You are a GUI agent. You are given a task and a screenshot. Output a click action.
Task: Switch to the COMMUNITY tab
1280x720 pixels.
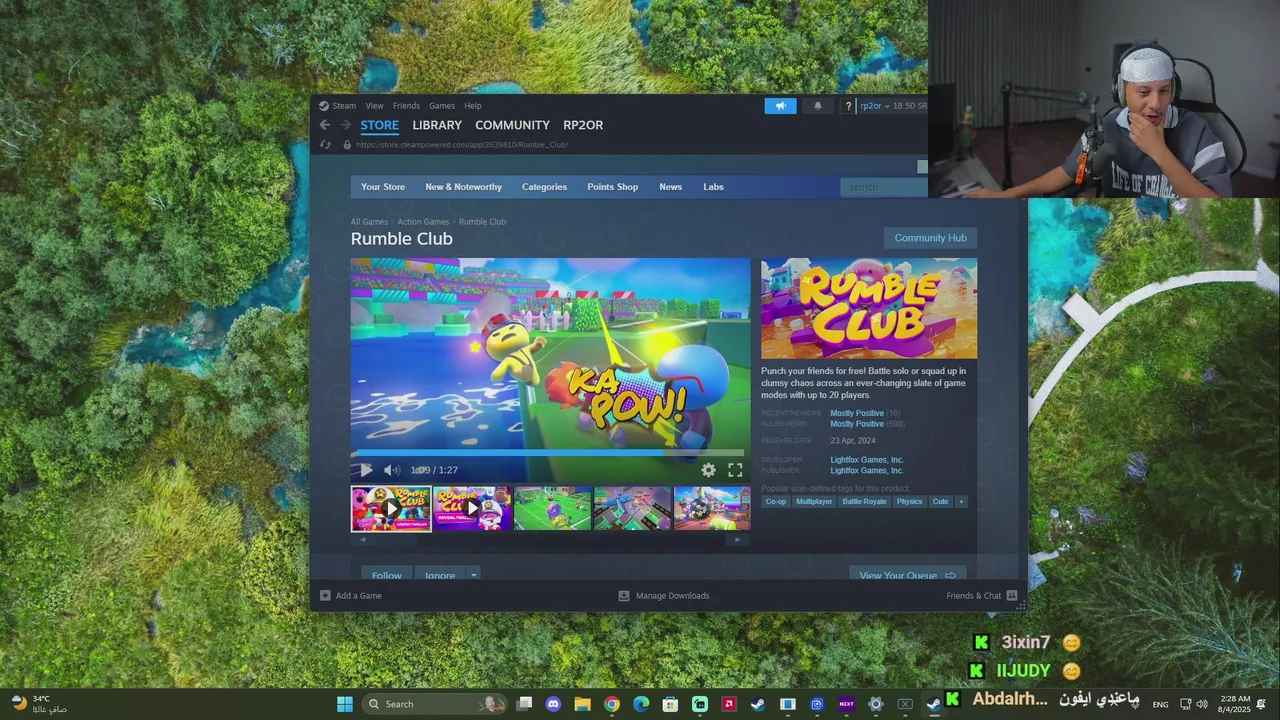click(x=512, y=125)
